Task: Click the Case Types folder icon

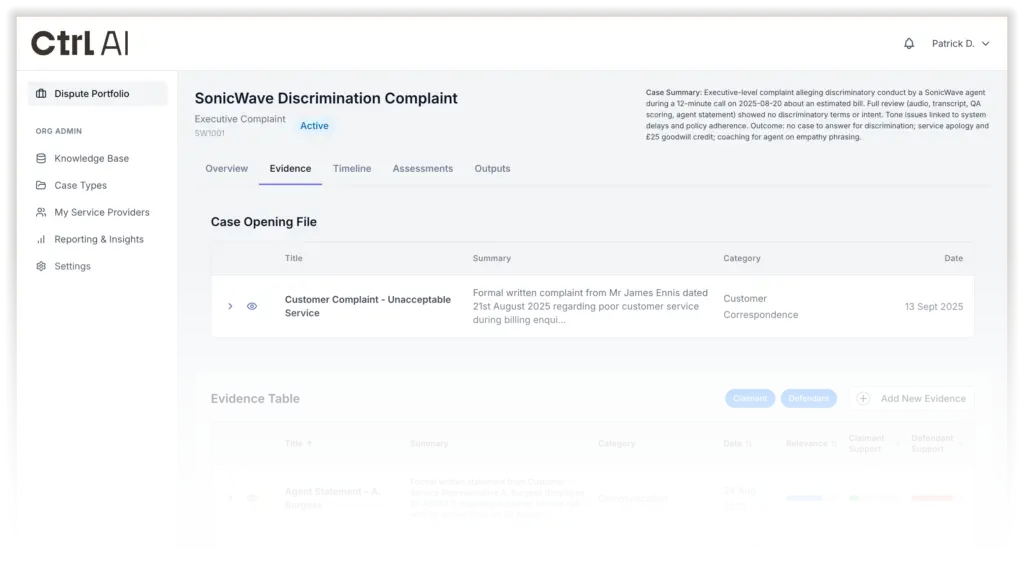Action: point(41,185)
